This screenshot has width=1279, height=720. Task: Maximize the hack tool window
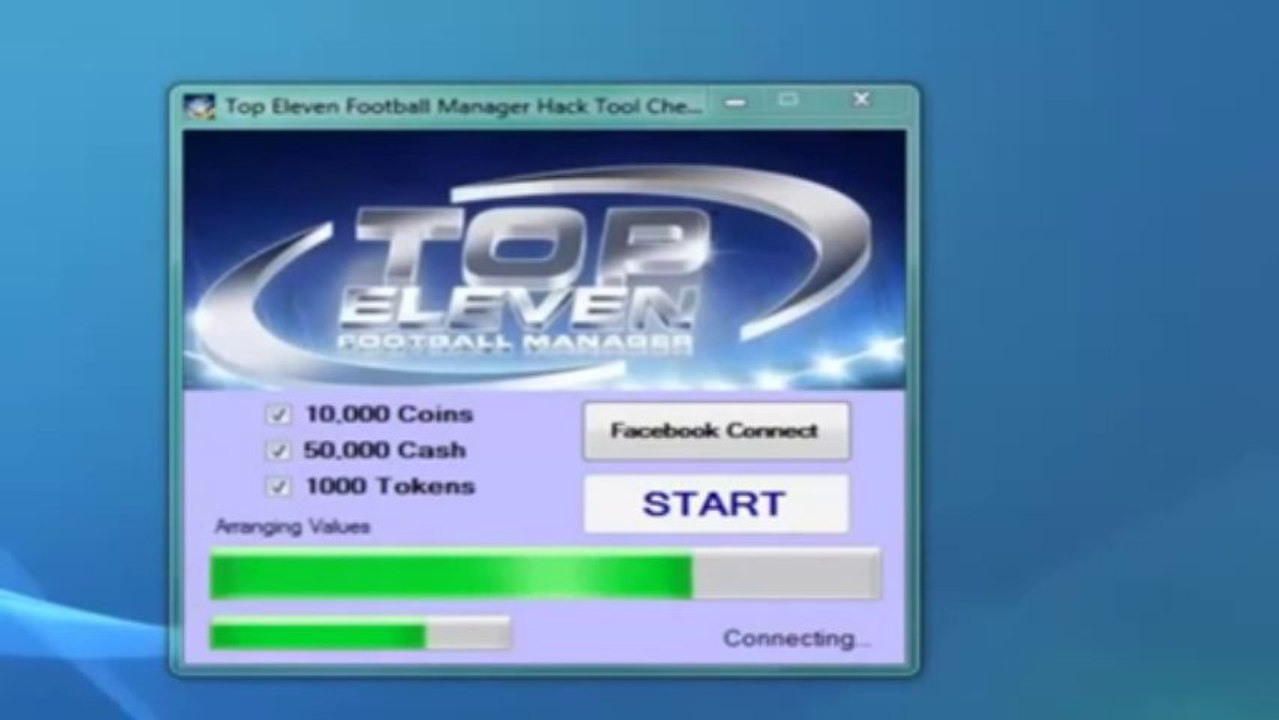788,99
